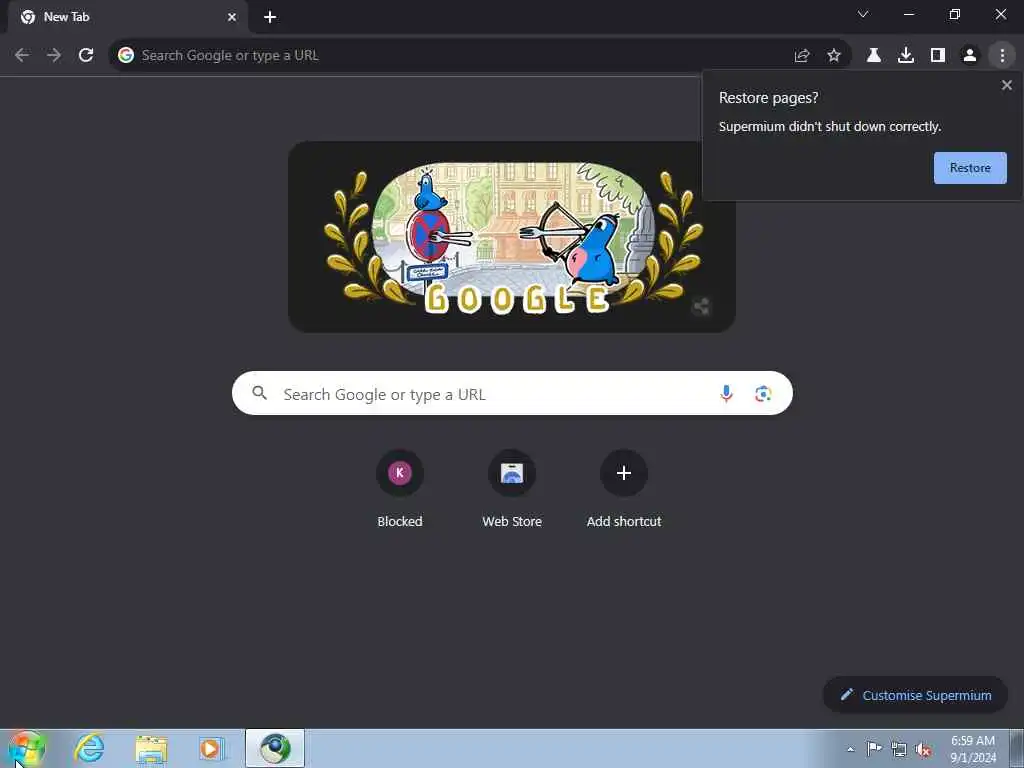Click the central Google search box

point(512,393)
